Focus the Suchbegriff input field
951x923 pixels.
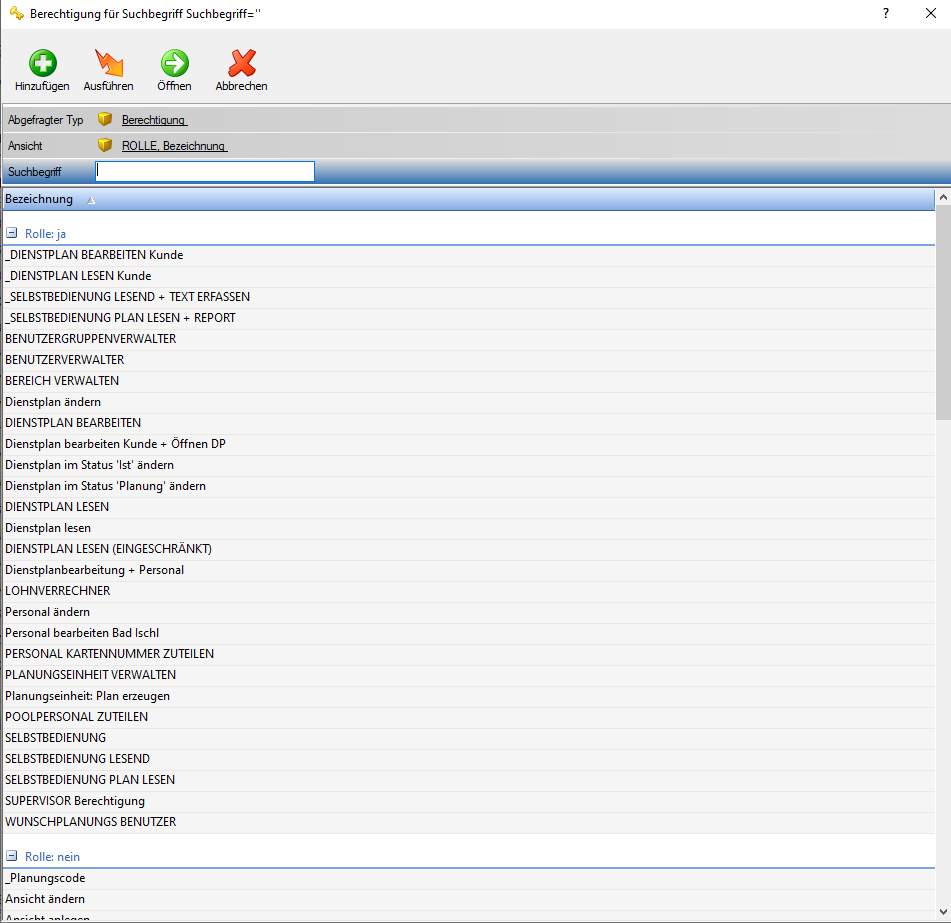coord(205,172)
